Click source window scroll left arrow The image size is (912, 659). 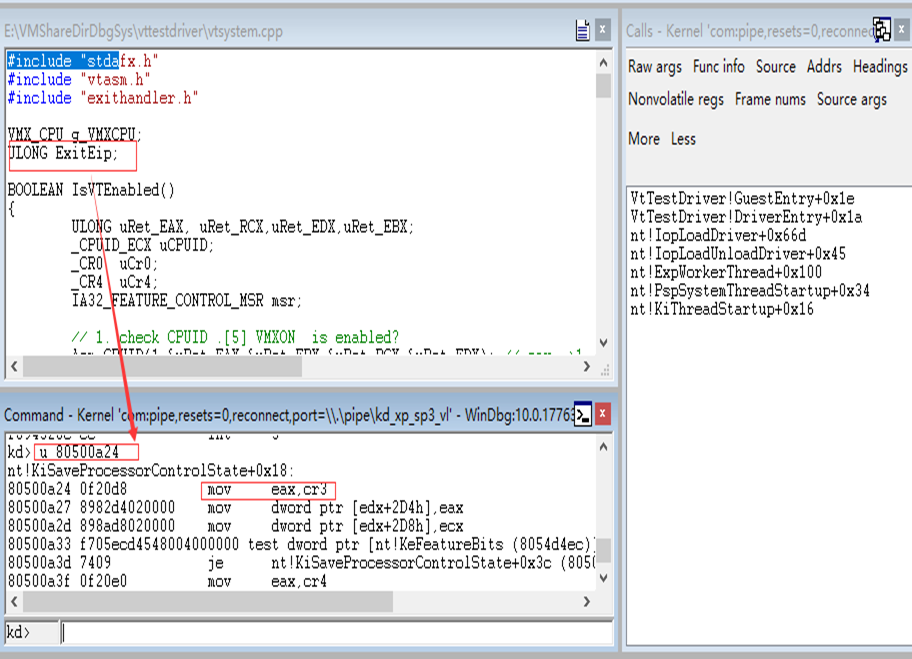pyautogui.click(x=14, y=366)
